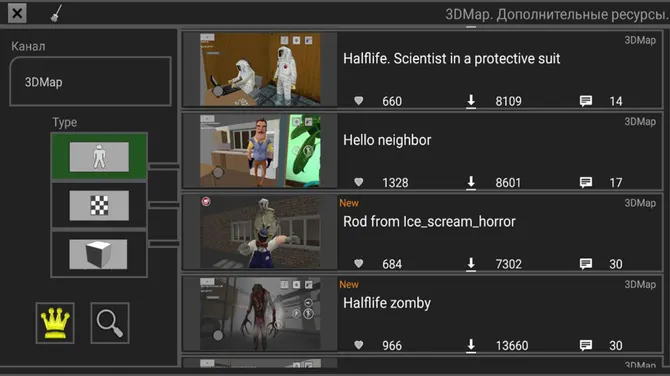The height and width of the screenshot is (376, 670).
Task: Open Rod Ice_scream_horror thumbnail
Action: tap(260, 232)
